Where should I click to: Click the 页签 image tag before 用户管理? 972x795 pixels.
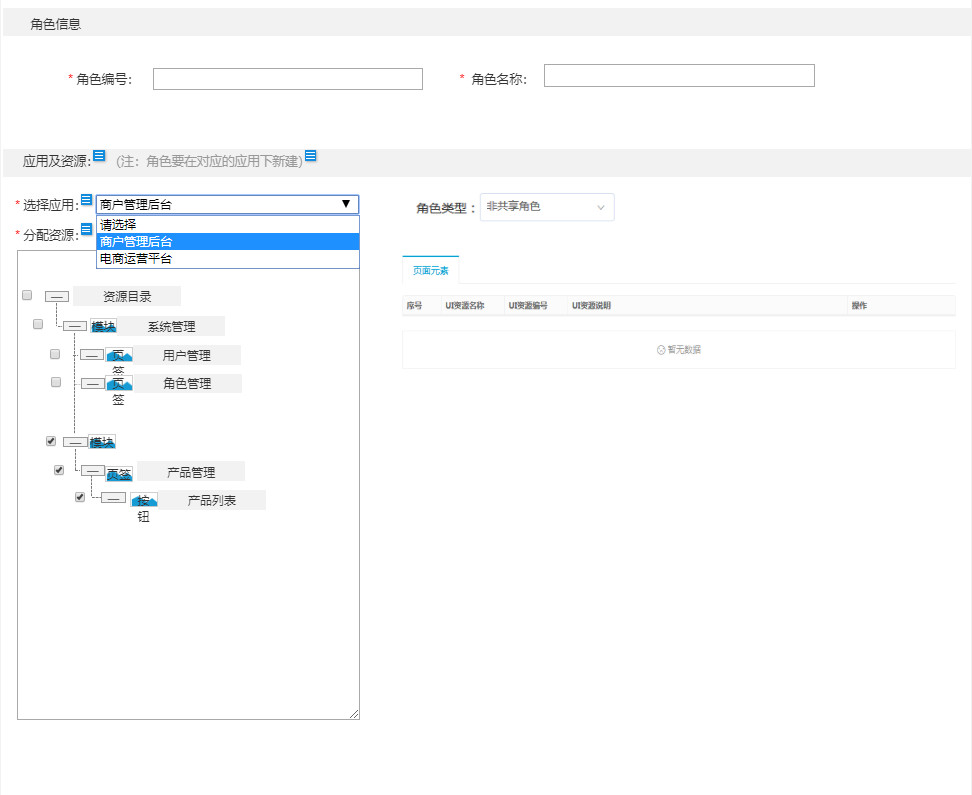(119, 355)
